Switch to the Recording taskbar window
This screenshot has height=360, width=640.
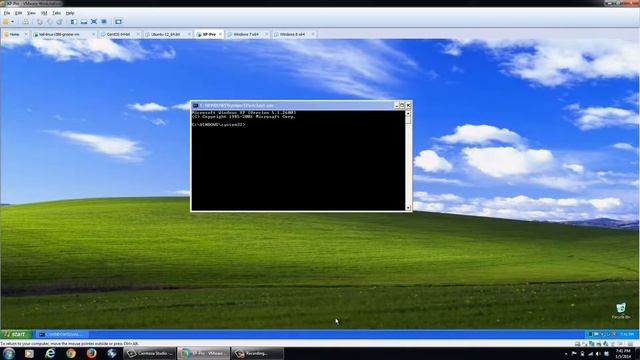pyautogui.click(x=257, y=353)
